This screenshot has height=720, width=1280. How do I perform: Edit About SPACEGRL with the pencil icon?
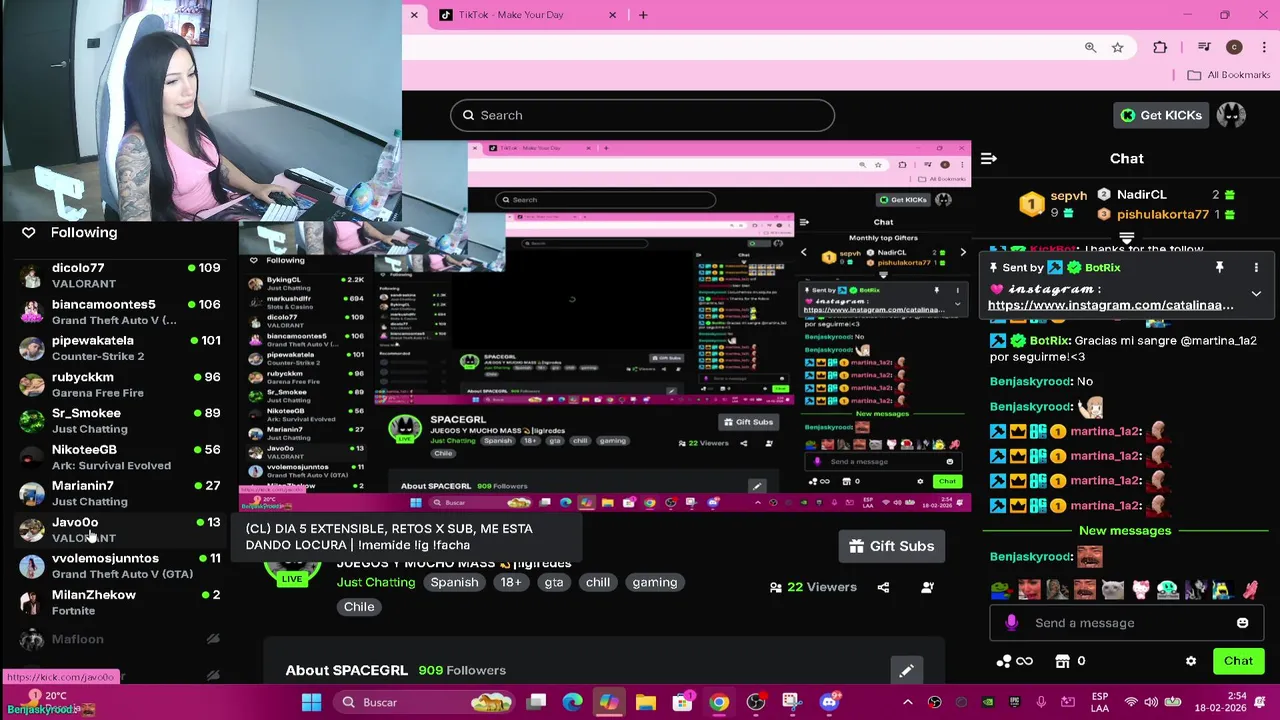pyautogui.click(x=906, y=671)
